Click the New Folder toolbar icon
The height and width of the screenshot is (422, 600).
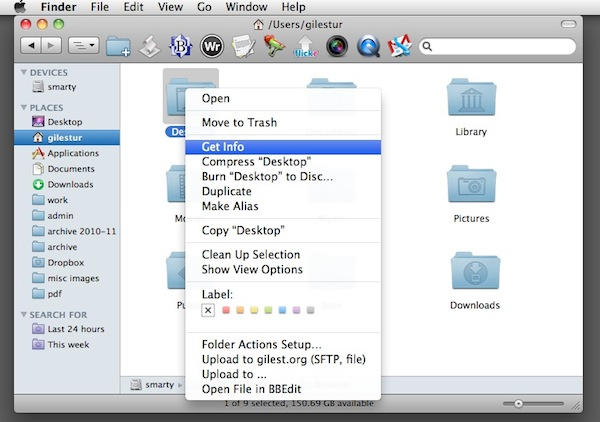(118, 46)
